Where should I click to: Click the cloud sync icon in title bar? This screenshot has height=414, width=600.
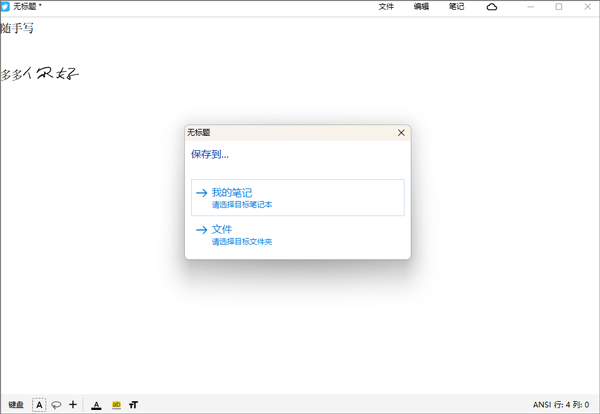pyautogui.click(x=492, y=7)
